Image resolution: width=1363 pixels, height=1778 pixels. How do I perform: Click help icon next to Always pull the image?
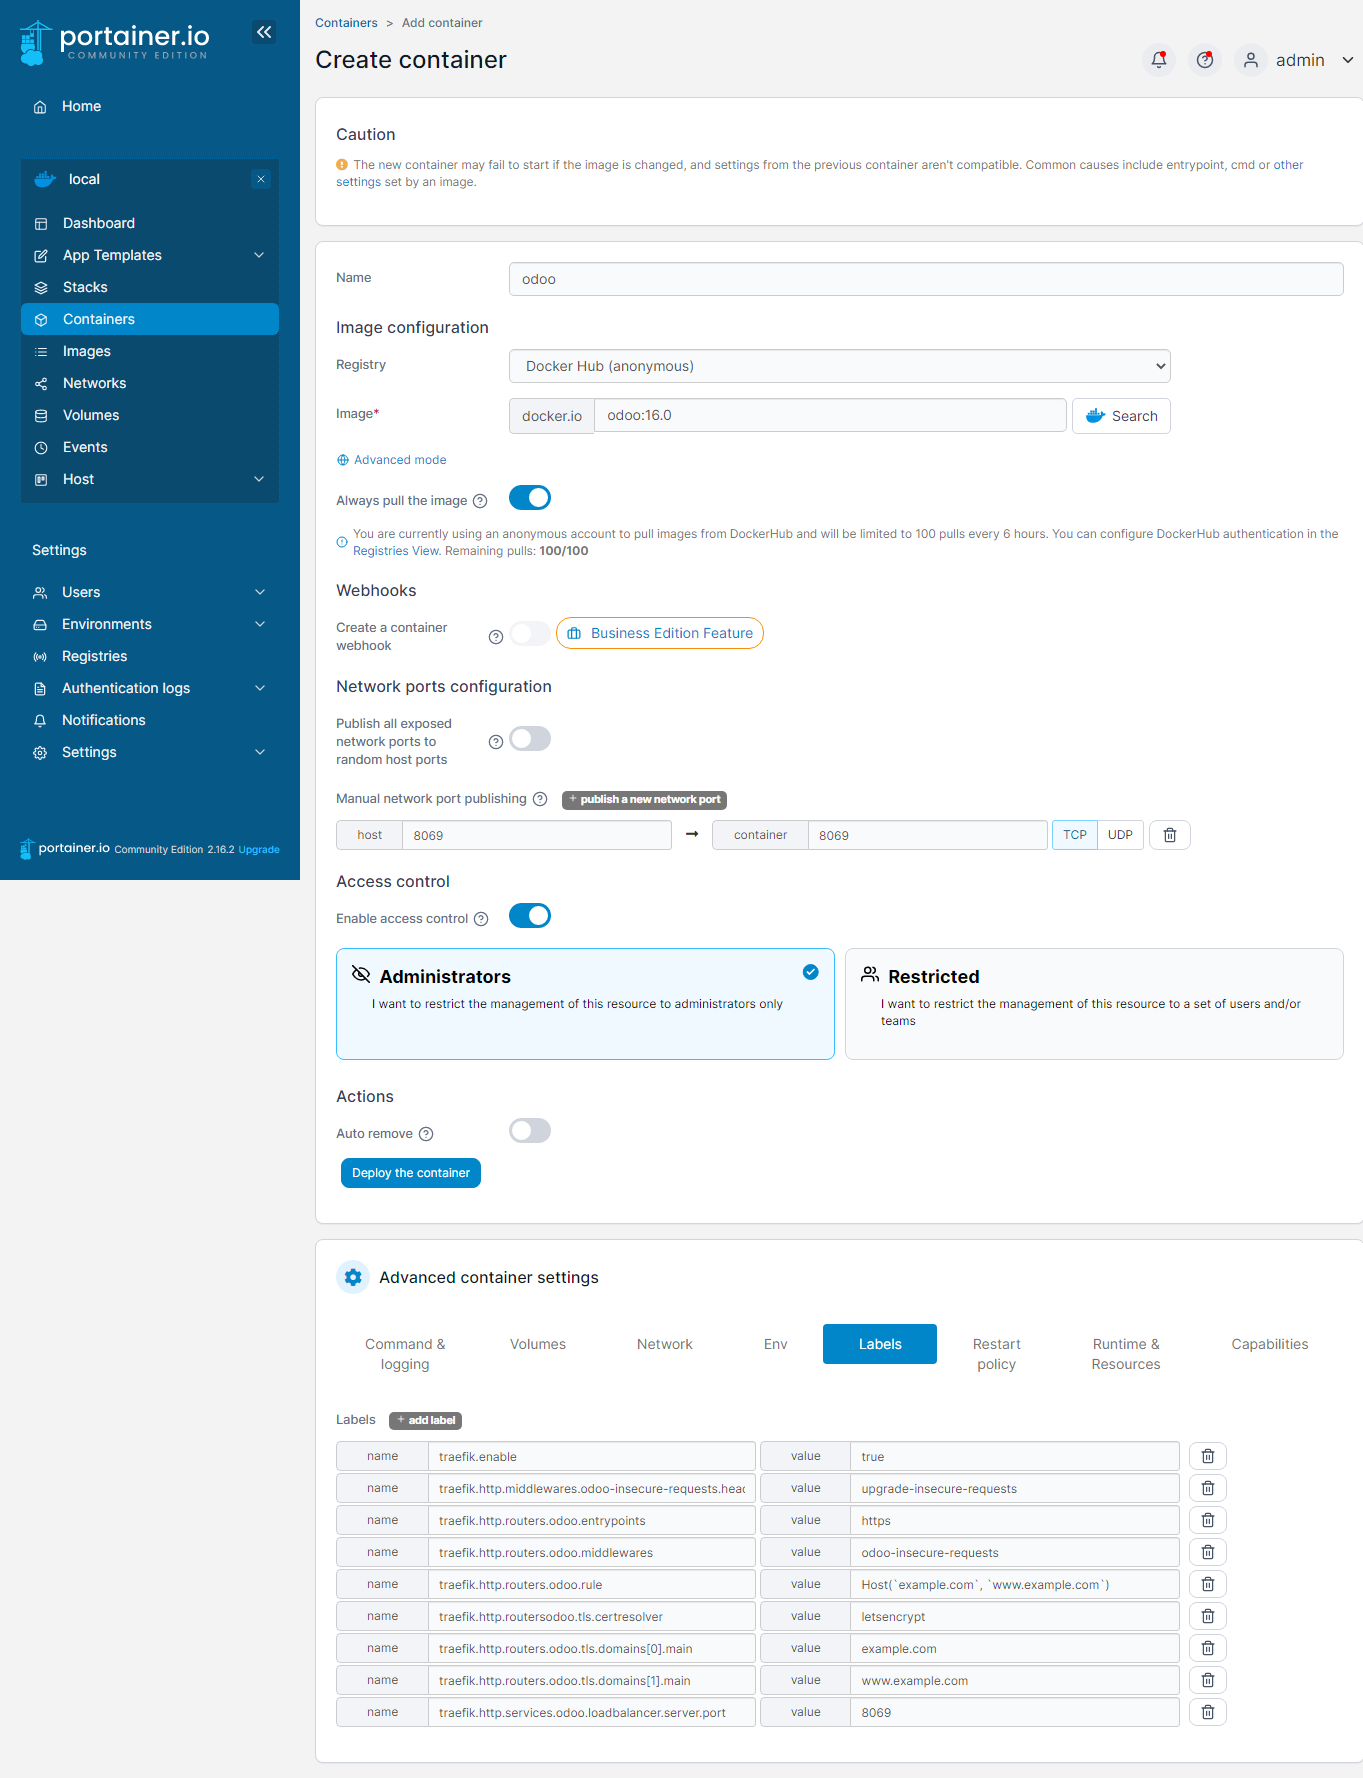[x=480, y=501]
